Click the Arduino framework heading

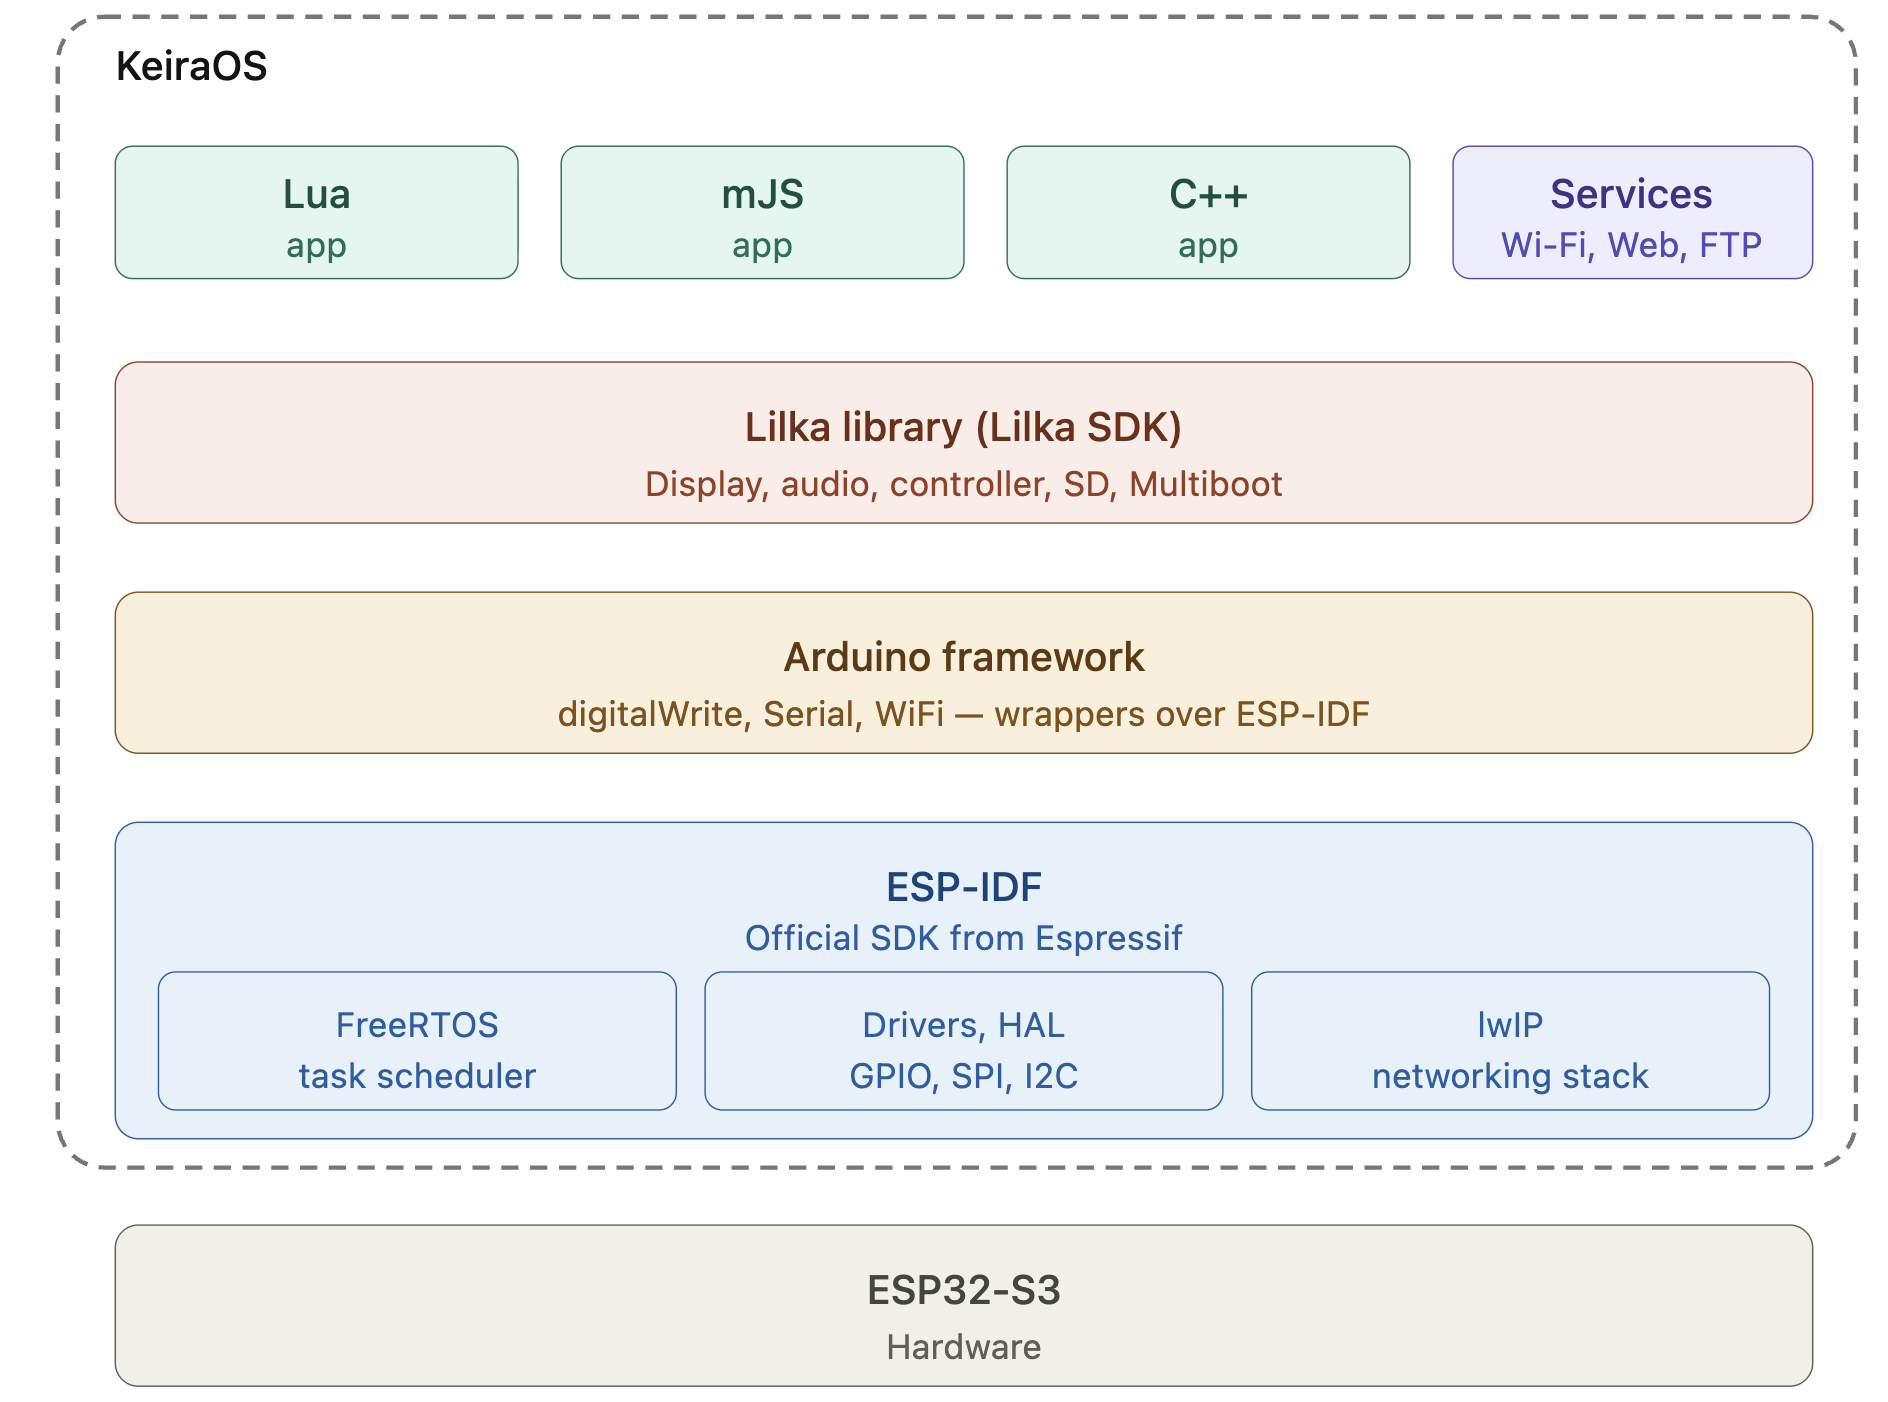coord(963,657)
